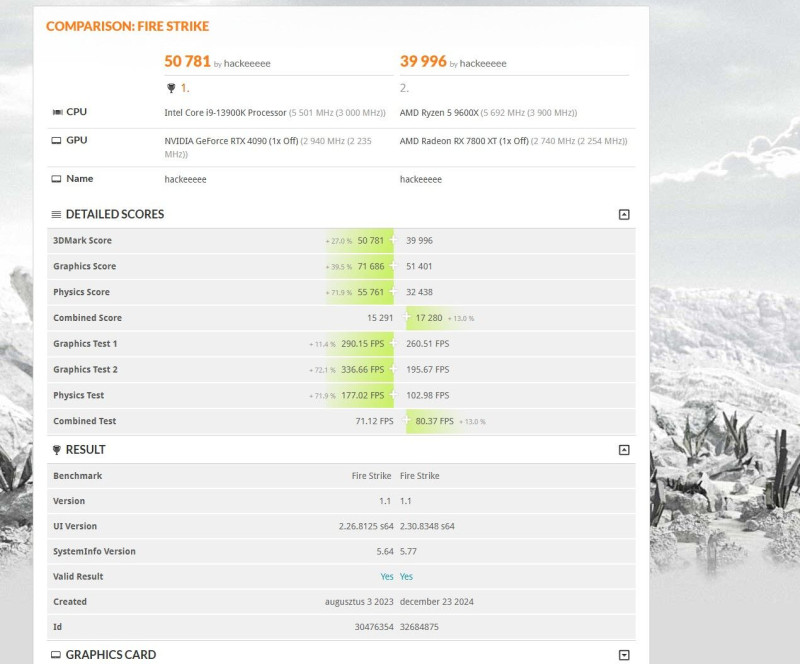Click the Graphics Score value 51 401

click(419, 266)
